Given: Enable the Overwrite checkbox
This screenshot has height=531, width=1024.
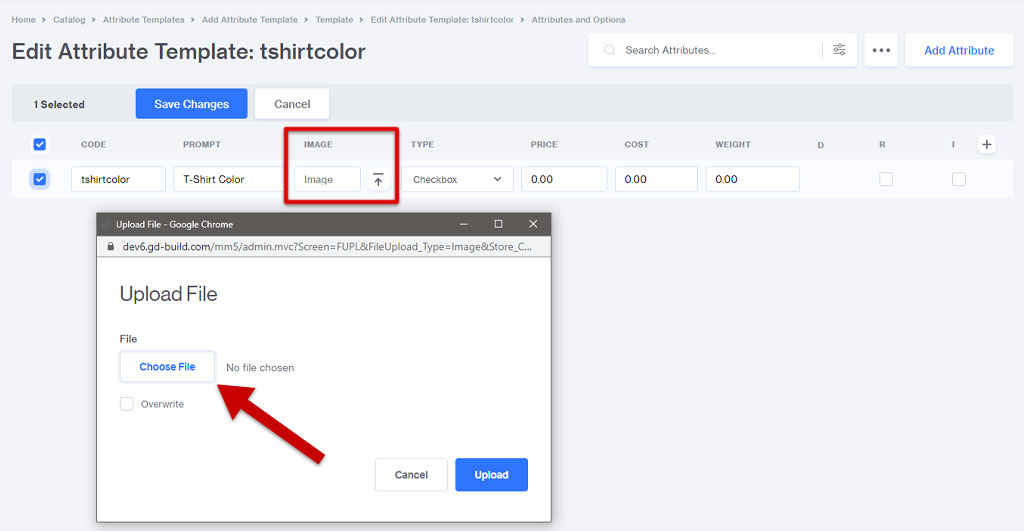Looking at the screenshot, I should [x=127, y=404].
